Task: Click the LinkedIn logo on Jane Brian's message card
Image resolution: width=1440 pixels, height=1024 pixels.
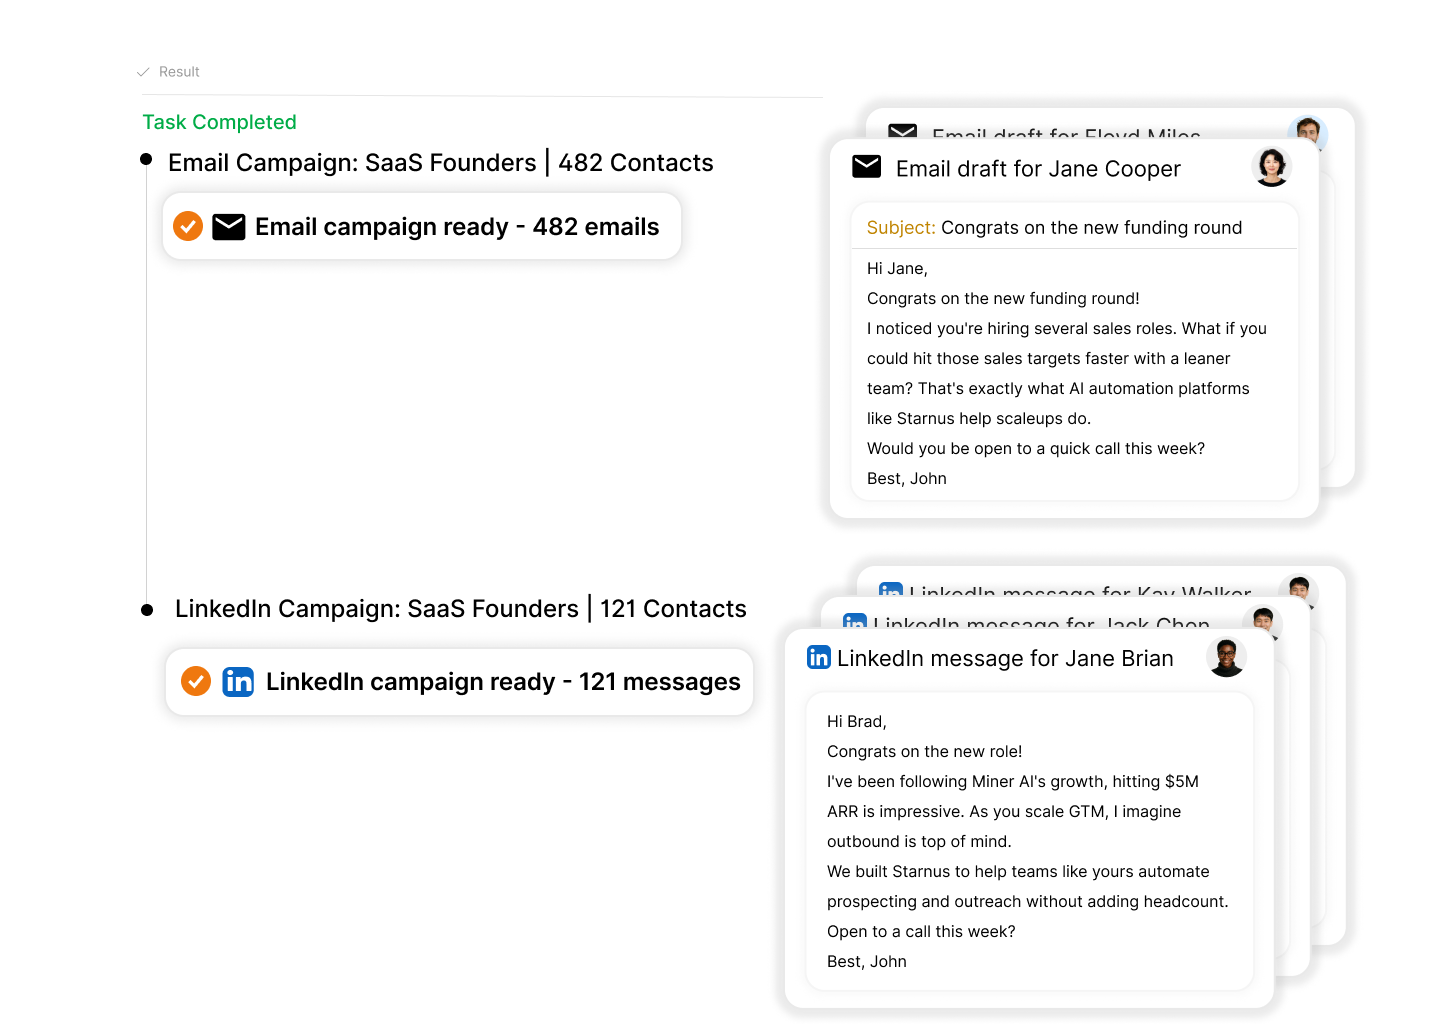Action: tap(819, 657)
